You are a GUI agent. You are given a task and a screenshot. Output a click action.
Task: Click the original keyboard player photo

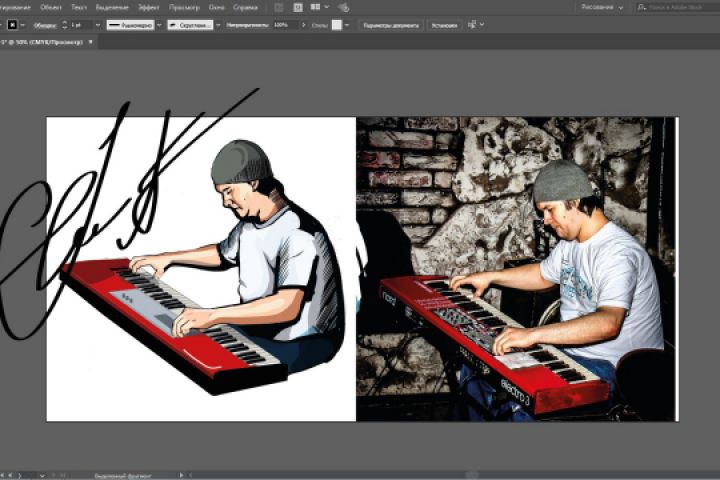point(517,269)
